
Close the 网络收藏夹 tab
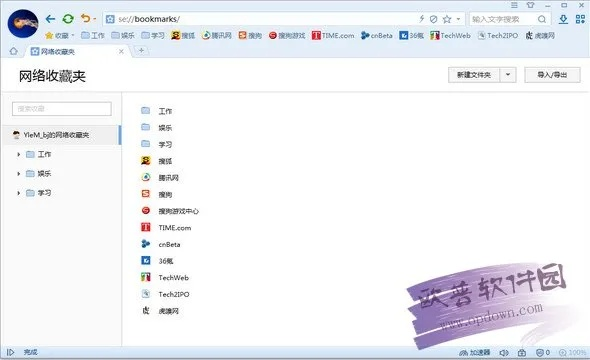[x=121, y=52]
